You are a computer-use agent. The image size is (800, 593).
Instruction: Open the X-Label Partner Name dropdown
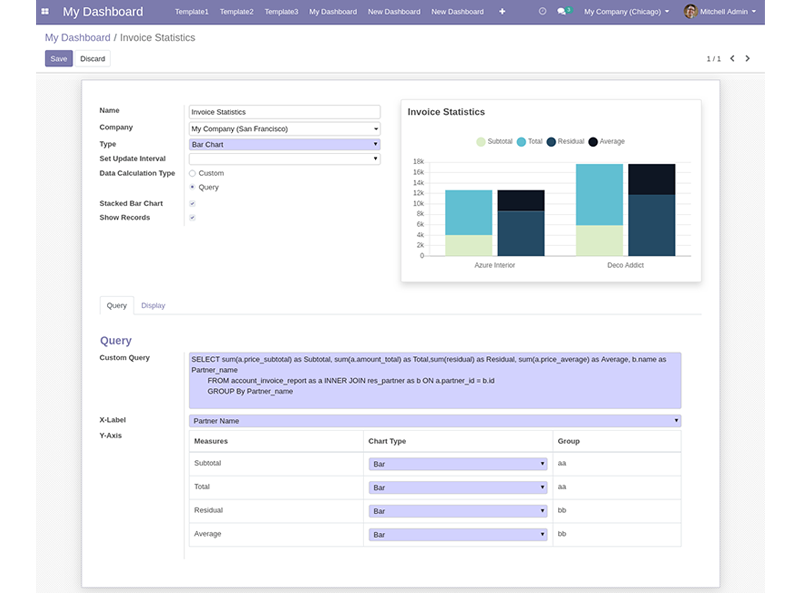tap(434, 421)
